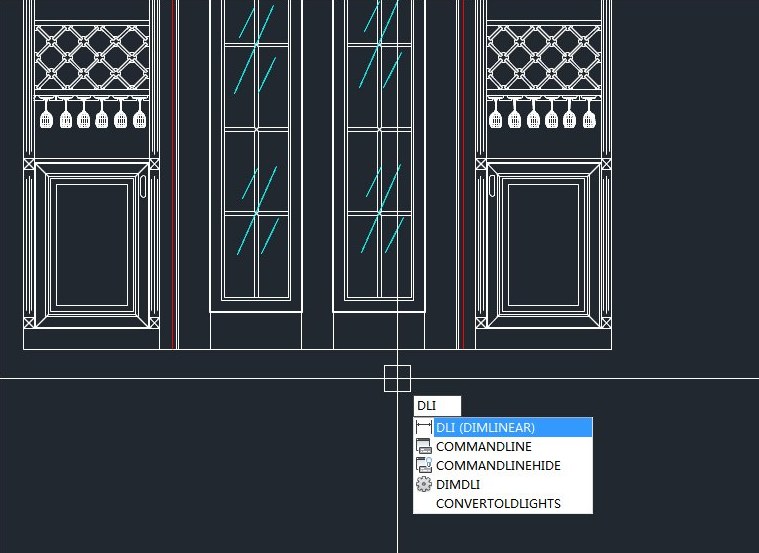This screenshot has width=759, height=553.
Task: Click the COMMANDLINE window icon
Action: pos(424,446)
